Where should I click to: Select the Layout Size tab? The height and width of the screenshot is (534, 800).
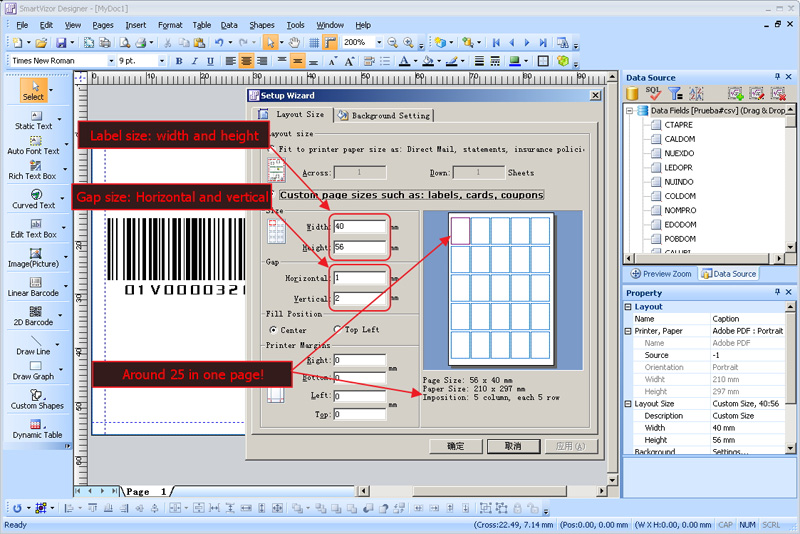[292, 114]
